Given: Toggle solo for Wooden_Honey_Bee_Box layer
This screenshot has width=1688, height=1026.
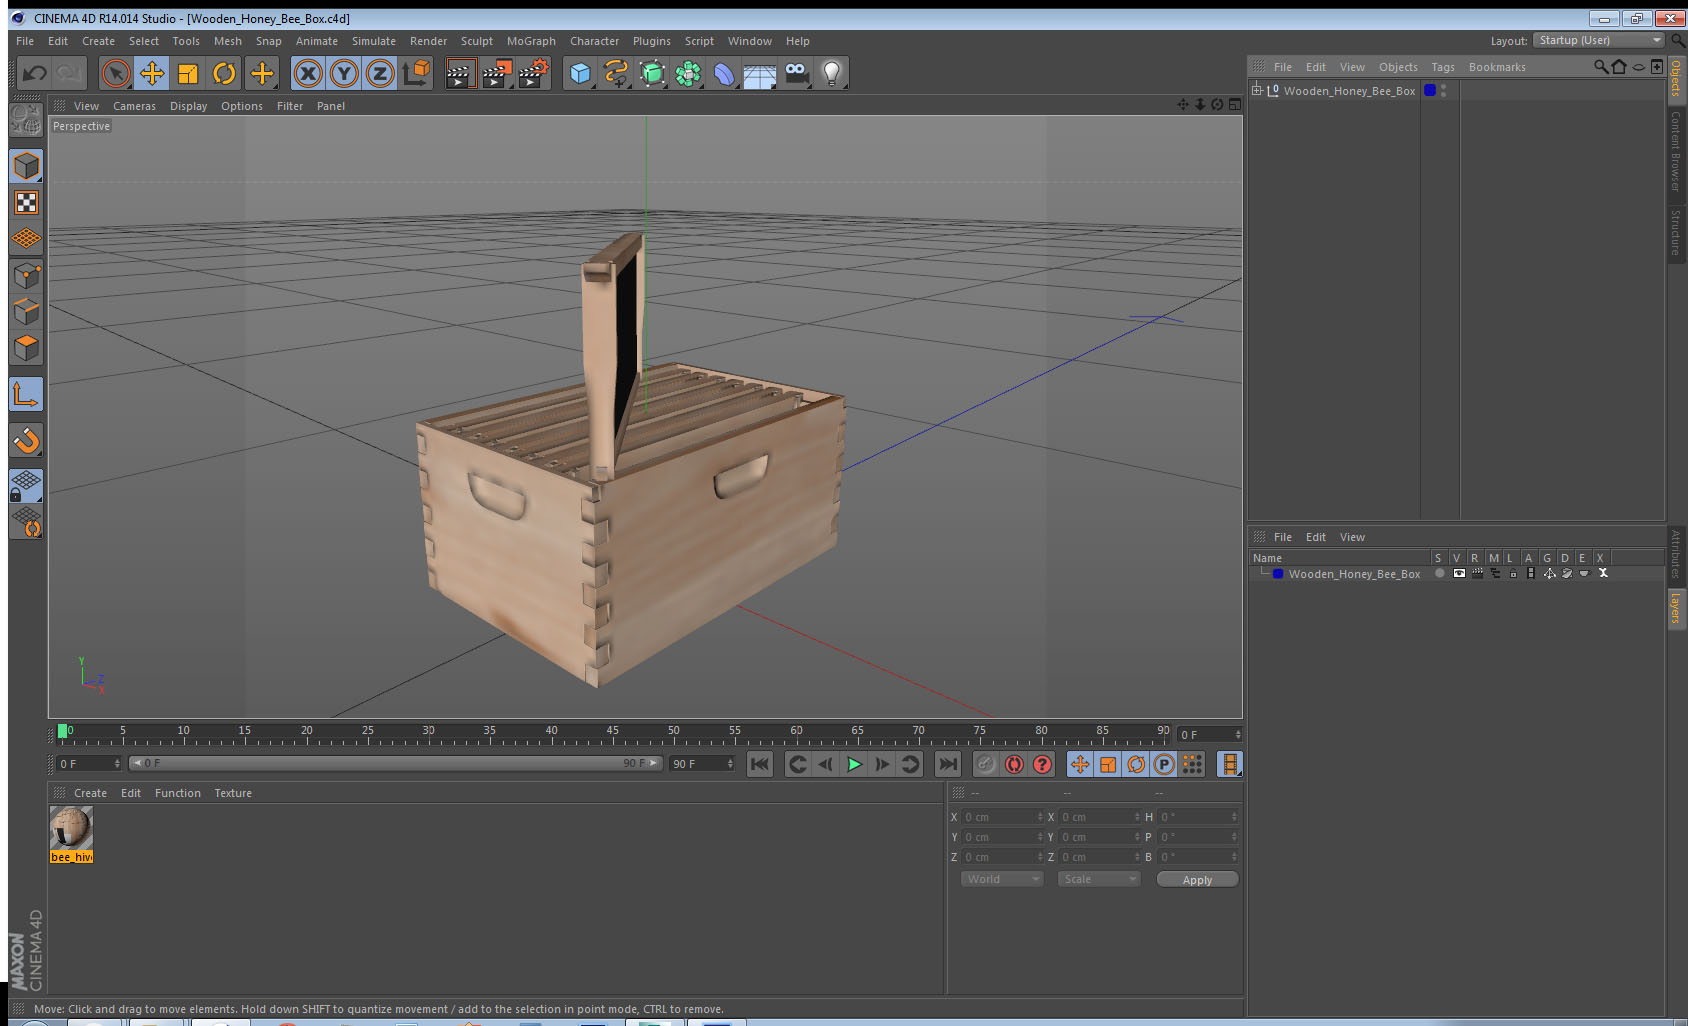Looking at the screenshot, I should point(1439,573).
